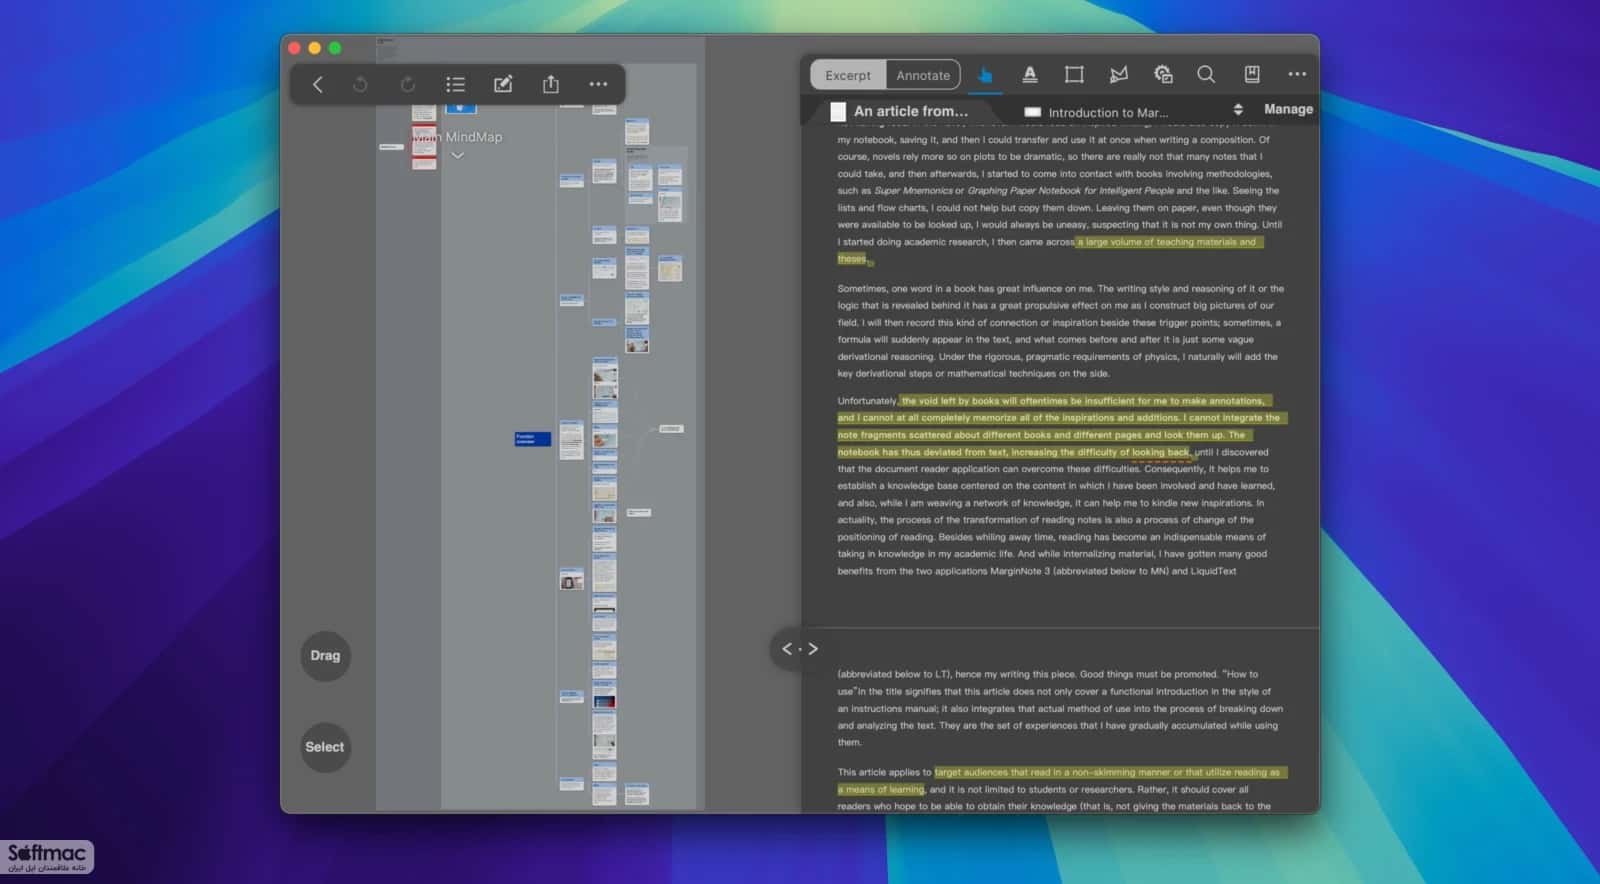This screenshot has height=884, width=1600.
Task: Switch to 'An article from...' tab
Action: point(900,112)
